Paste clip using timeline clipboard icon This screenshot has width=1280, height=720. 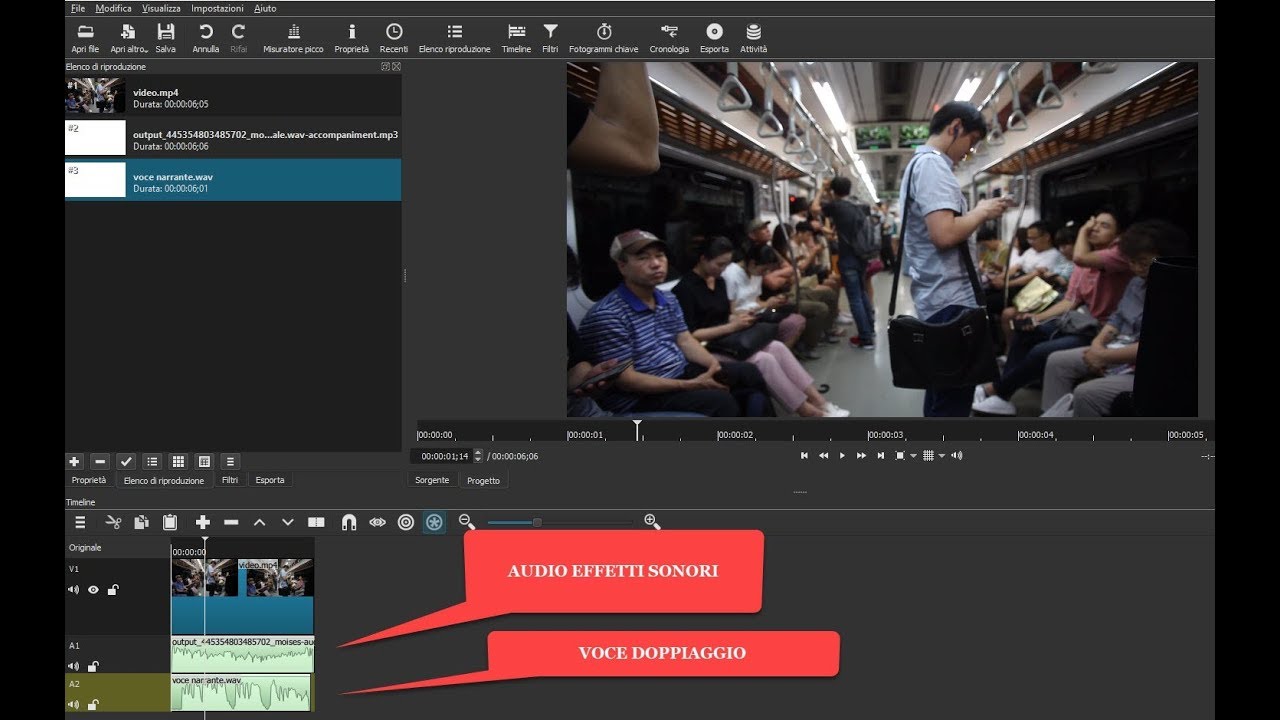pos(170,522)
